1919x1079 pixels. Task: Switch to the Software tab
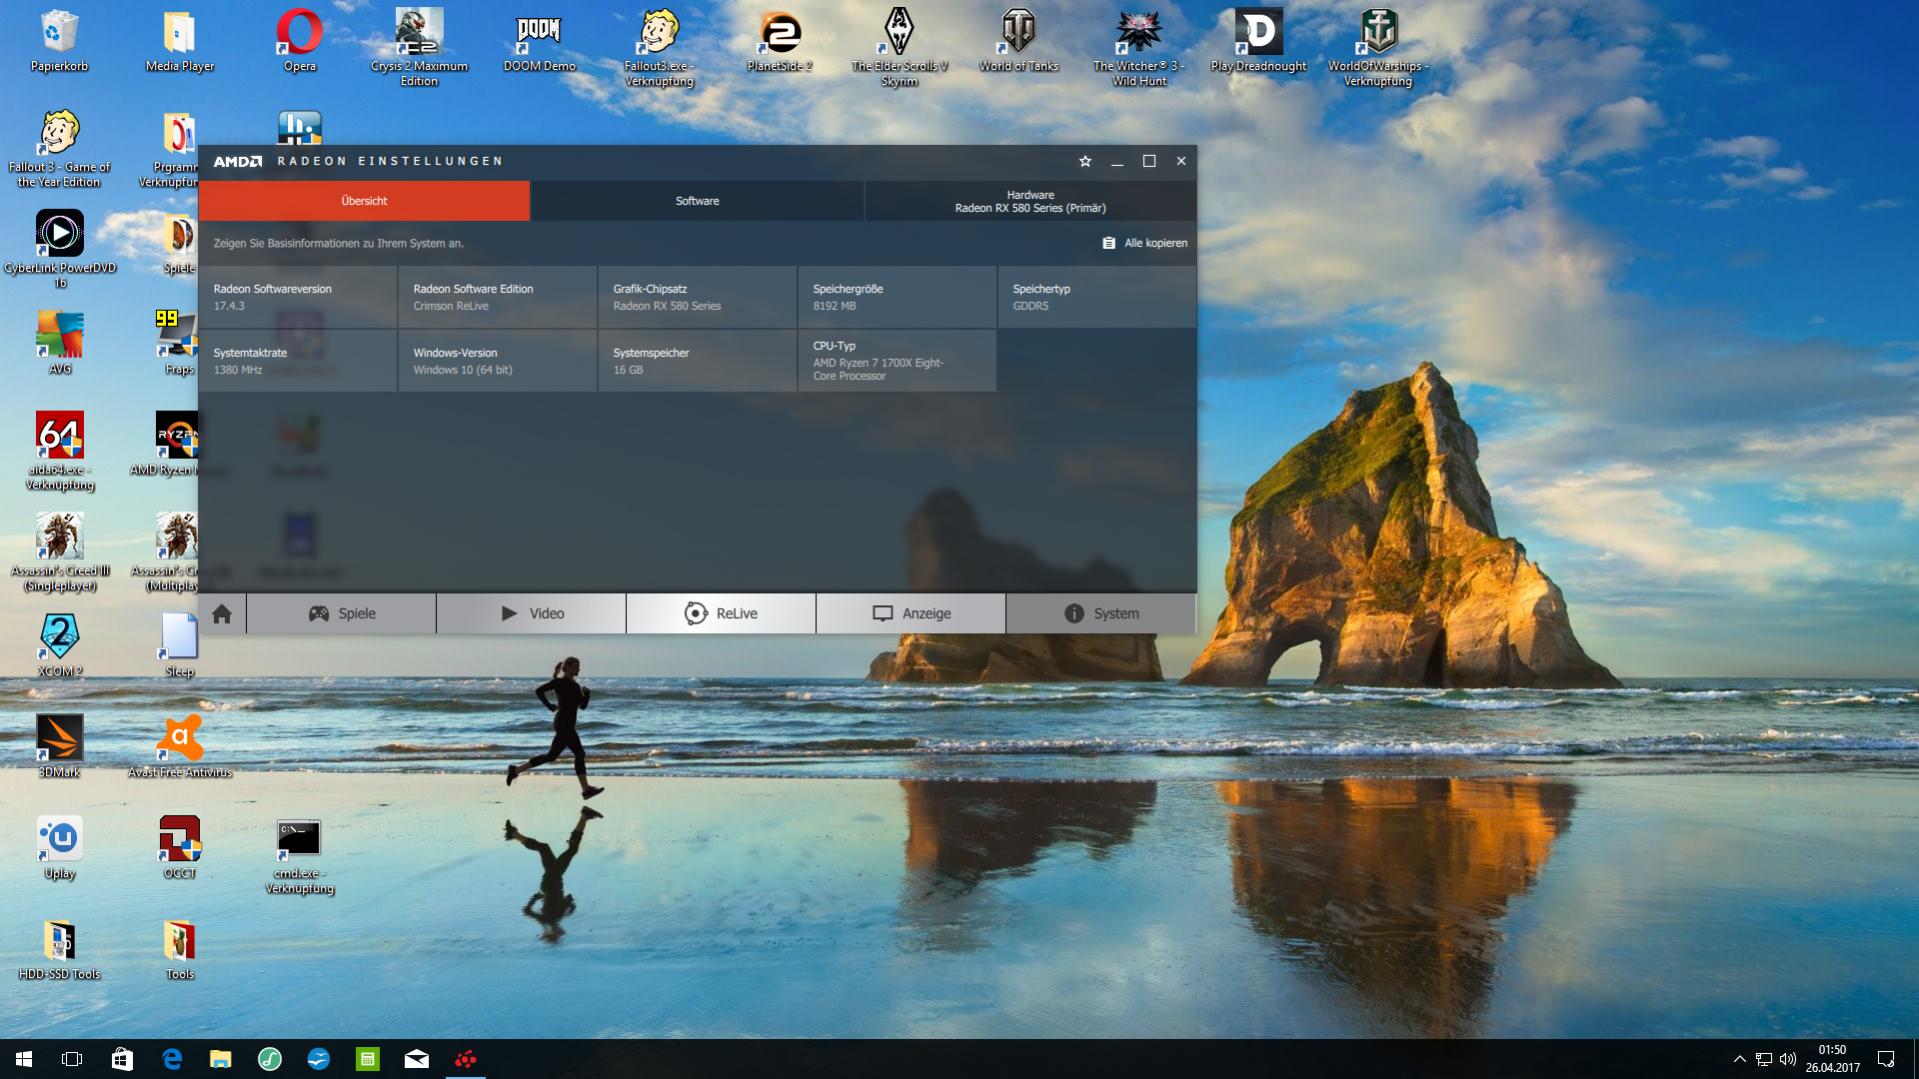[x=697, y=201]
